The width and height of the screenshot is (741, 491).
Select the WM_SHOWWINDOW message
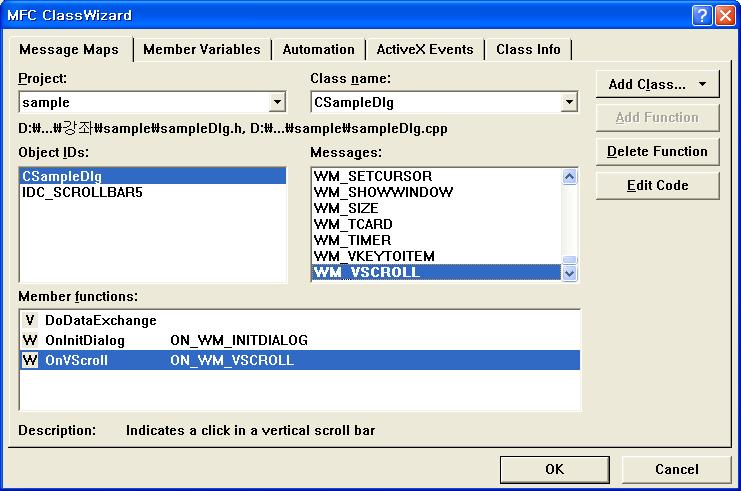pyautogui.click(x=437, y=192)
